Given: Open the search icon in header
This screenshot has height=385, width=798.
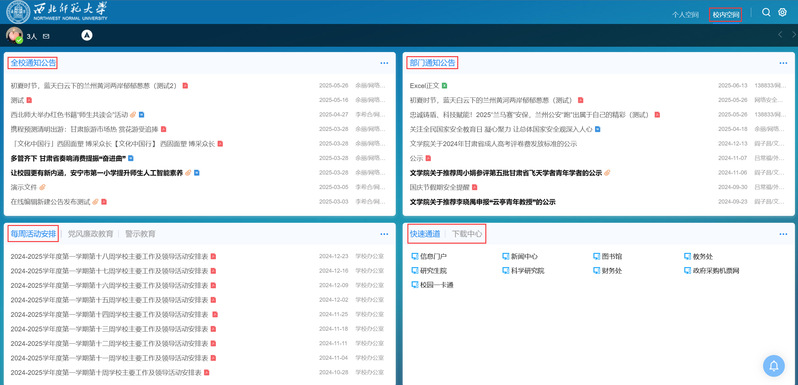Looking at the screenshot, I should click(766, 13).
